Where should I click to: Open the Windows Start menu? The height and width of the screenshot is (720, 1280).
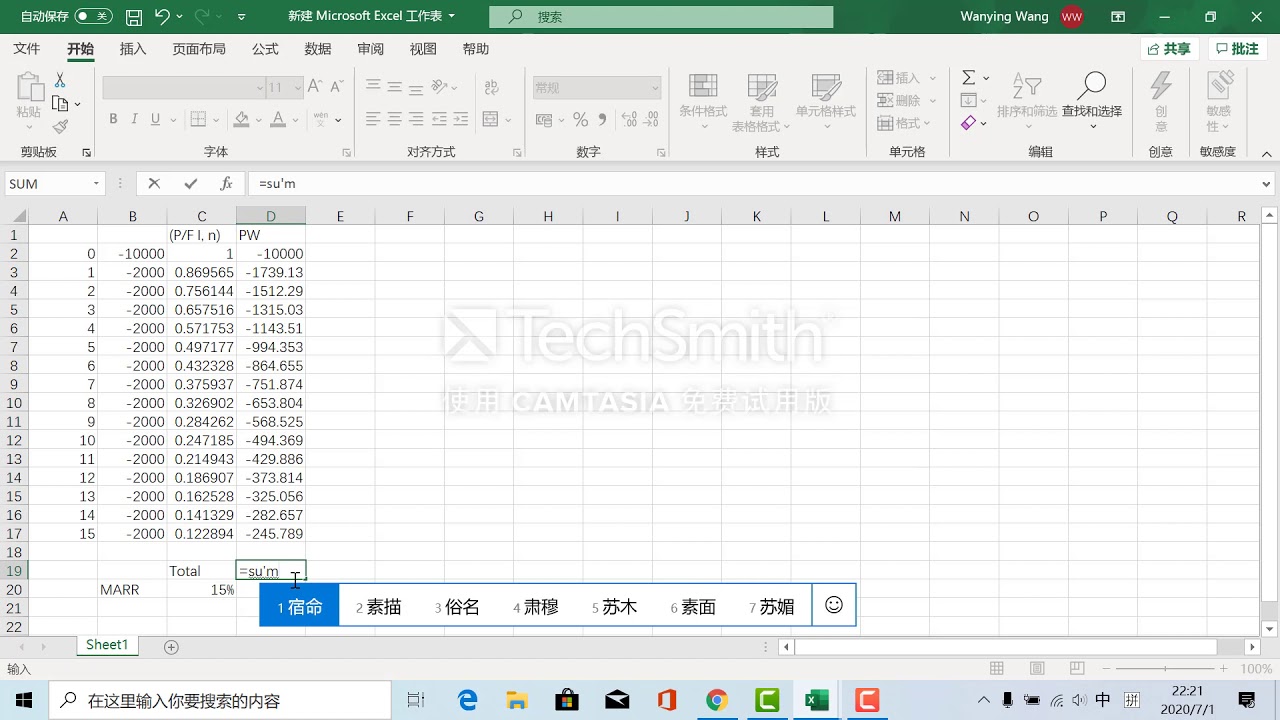[x=24, y=700]
